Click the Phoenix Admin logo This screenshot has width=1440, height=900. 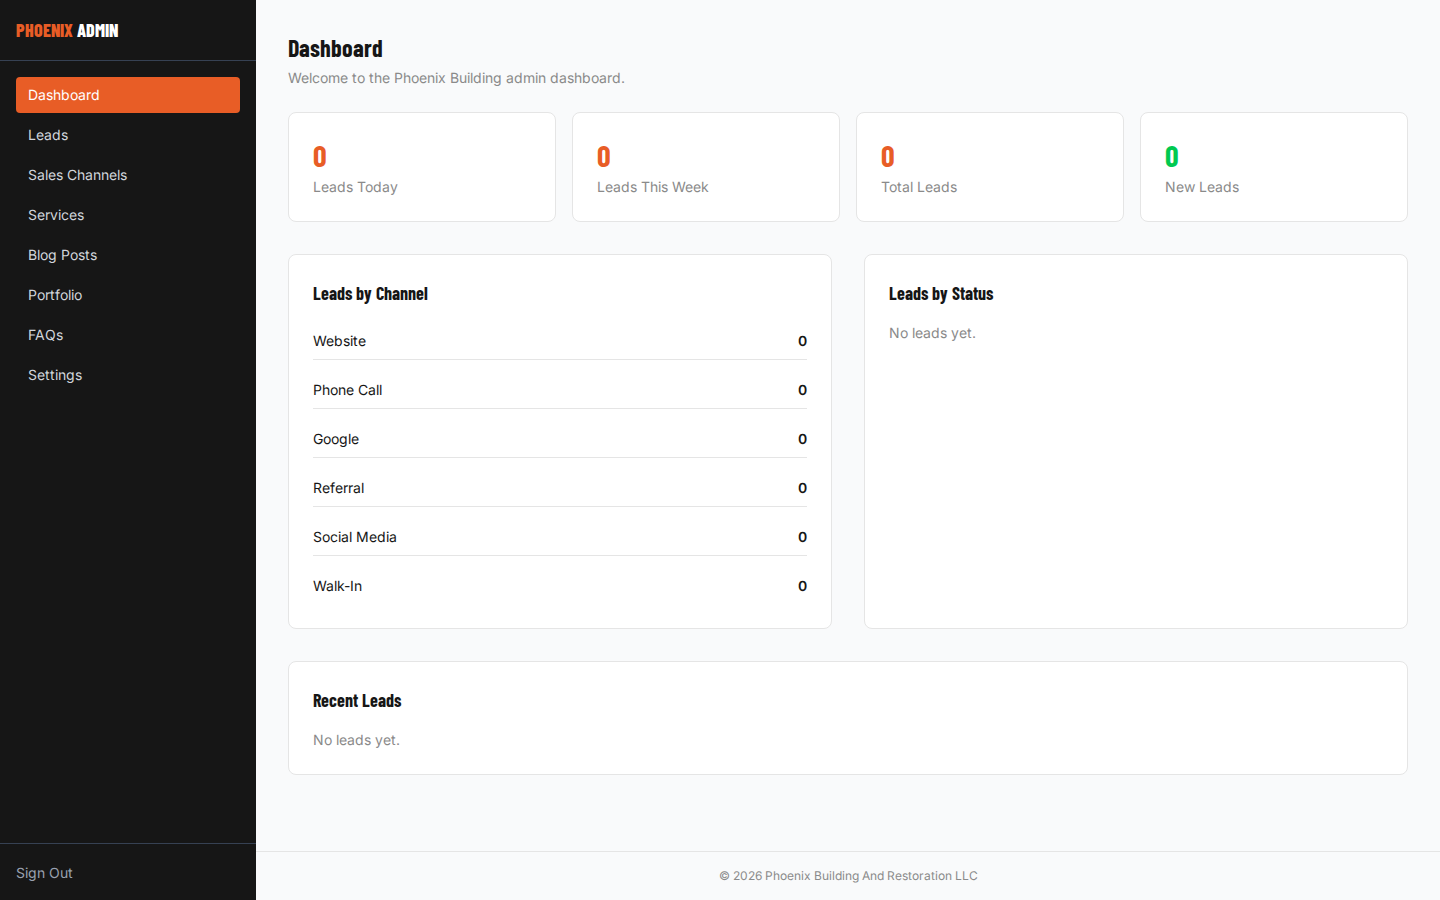[x=67, y=31]
